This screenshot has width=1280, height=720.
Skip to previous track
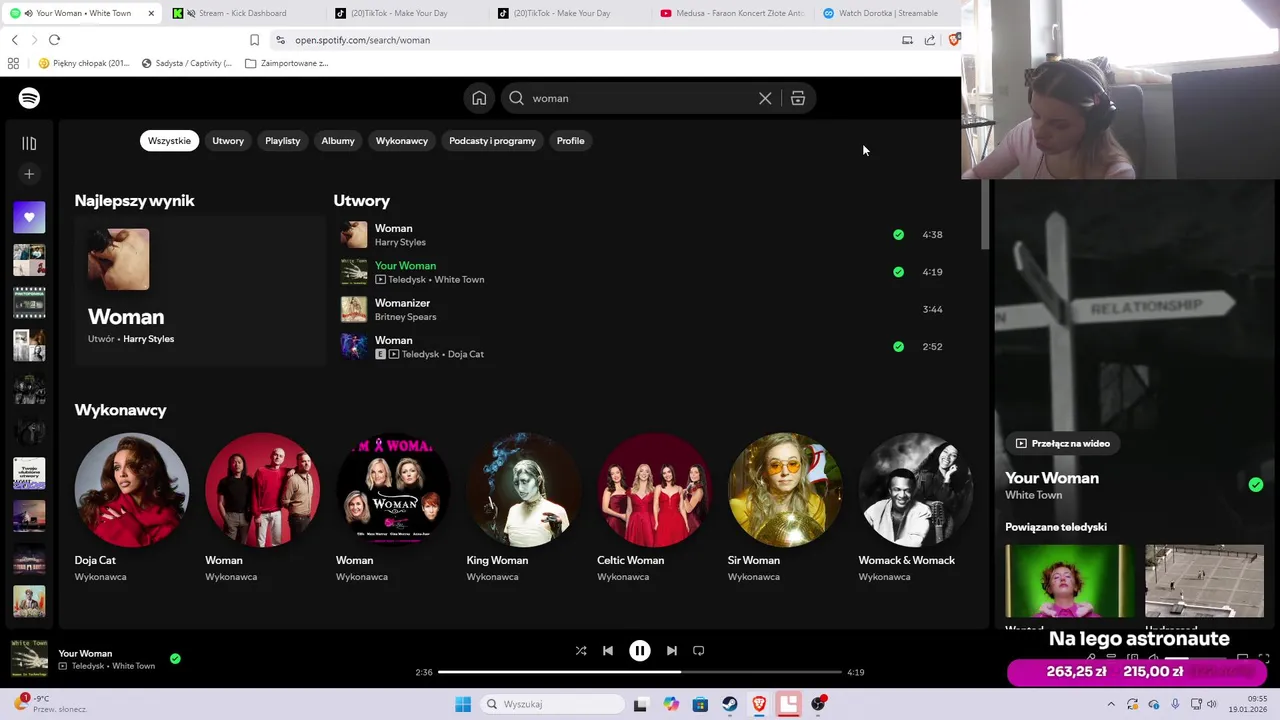point(608,651)
